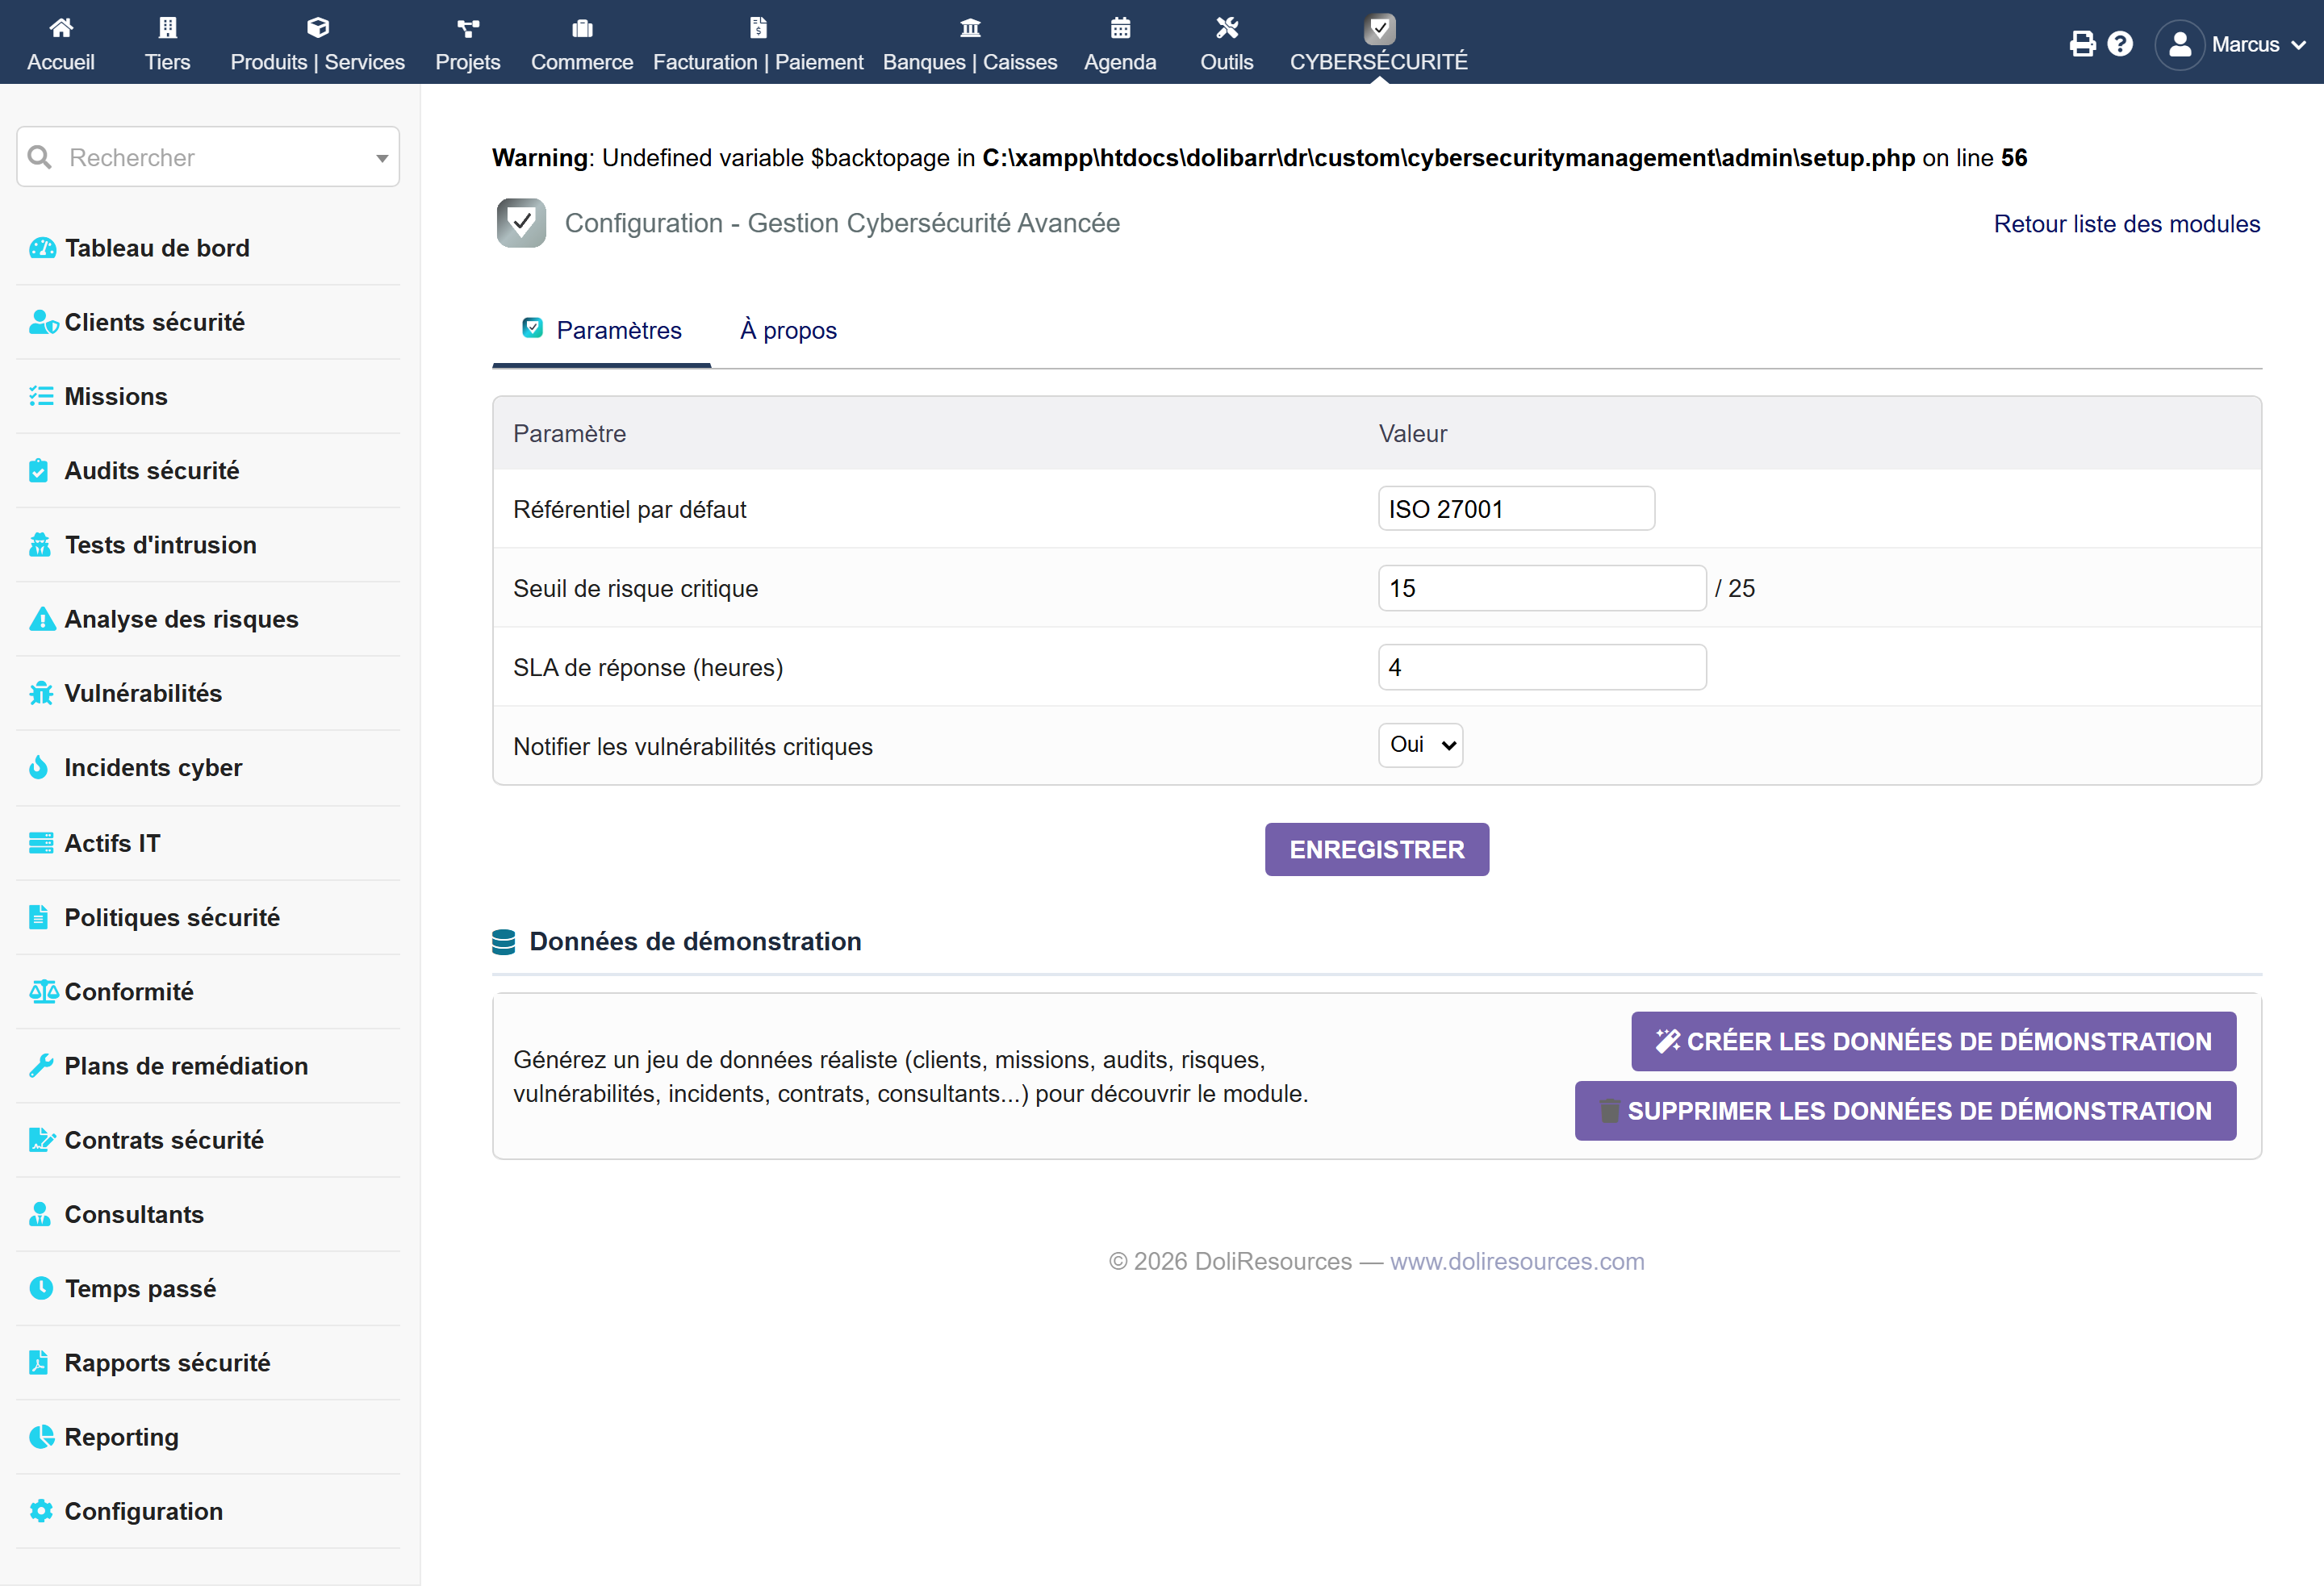Click the Analyse des risques sidebar label

click(181, 619)
